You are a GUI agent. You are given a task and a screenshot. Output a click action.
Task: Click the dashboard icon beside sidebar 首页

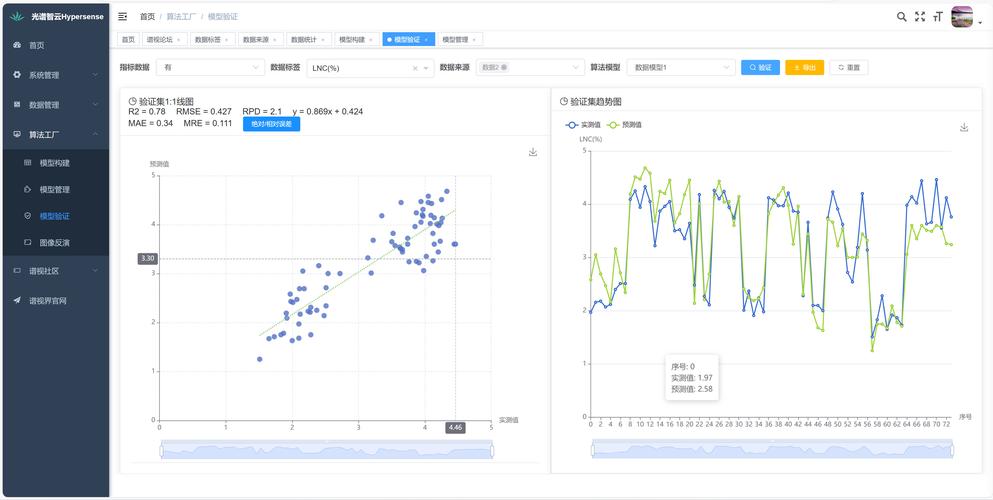(17, 45)
